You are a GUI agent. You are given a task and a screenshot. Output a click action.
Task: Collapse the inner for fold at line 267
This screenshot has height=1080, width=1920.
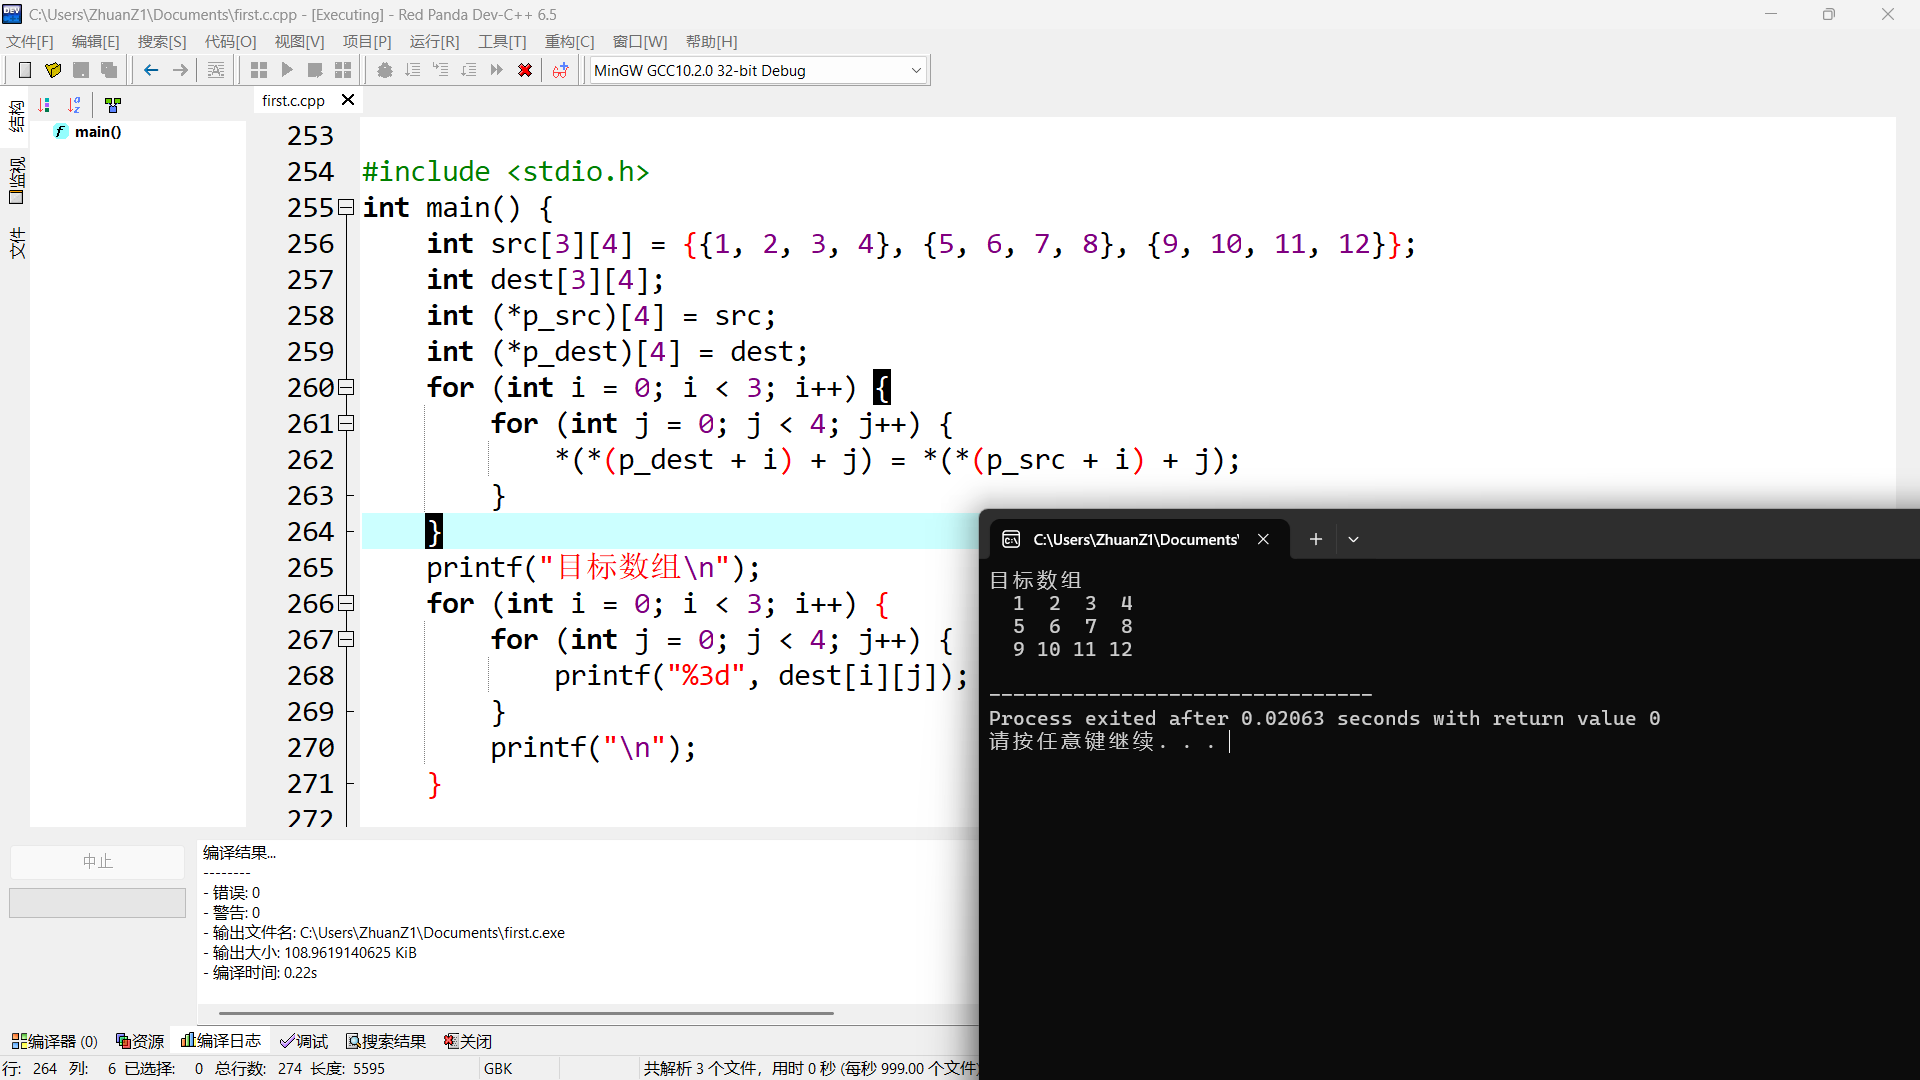pyautogui.click(x=346, y=640)
